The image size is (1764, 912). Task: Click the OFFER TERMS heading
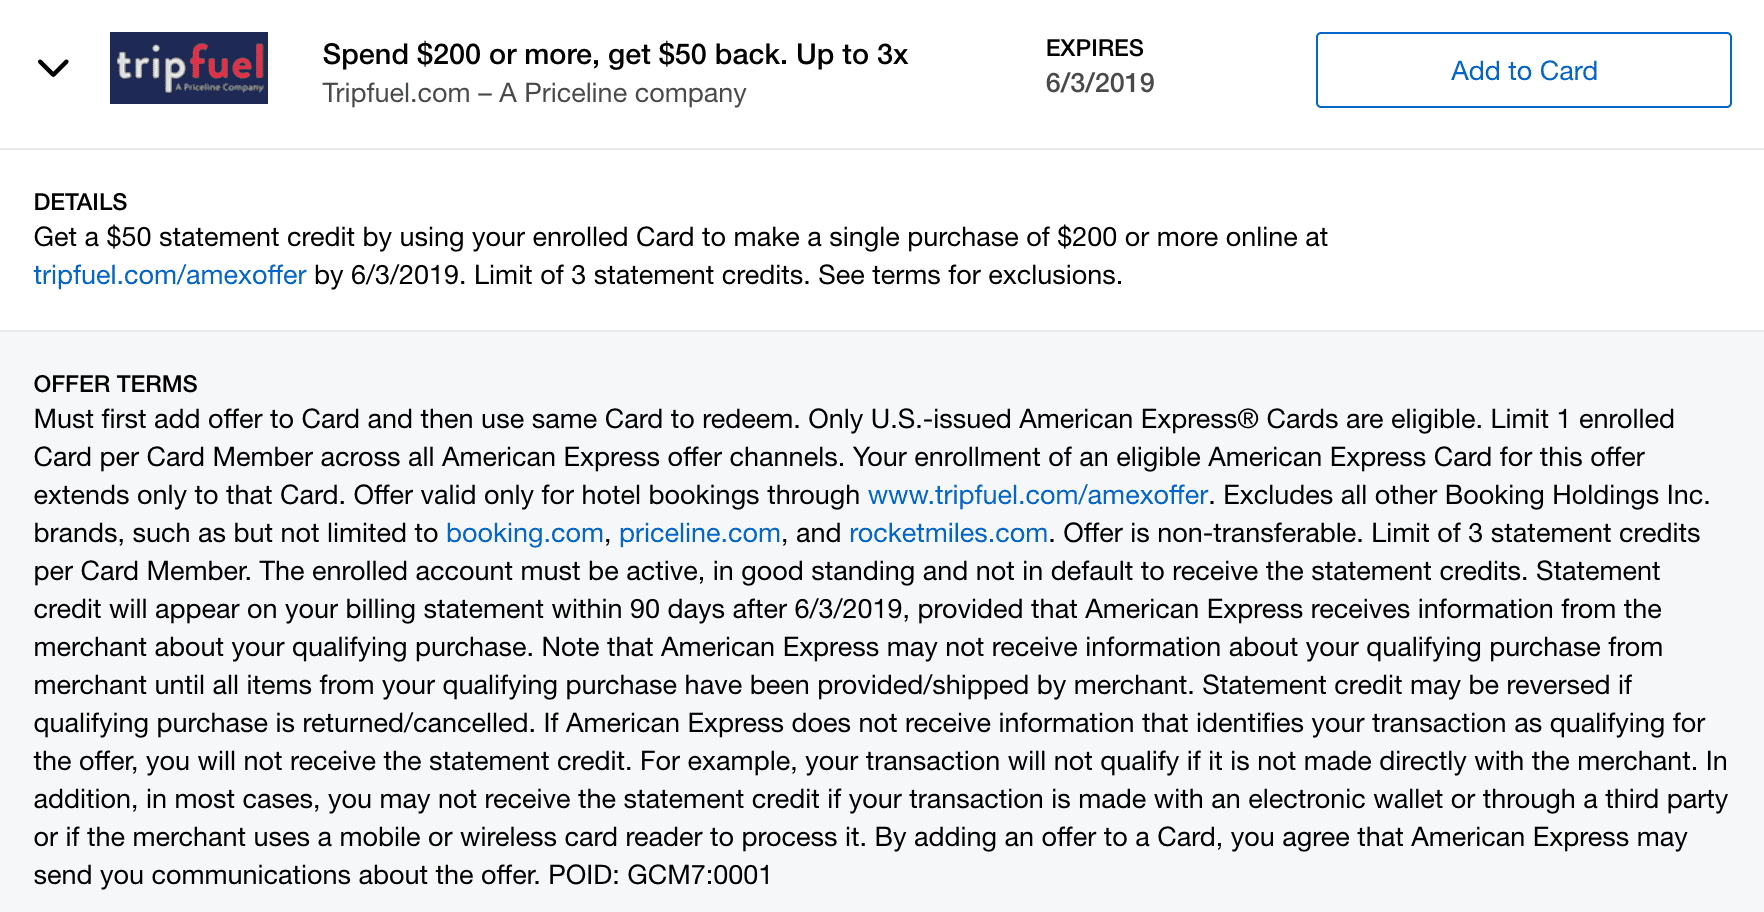point(115,384)
